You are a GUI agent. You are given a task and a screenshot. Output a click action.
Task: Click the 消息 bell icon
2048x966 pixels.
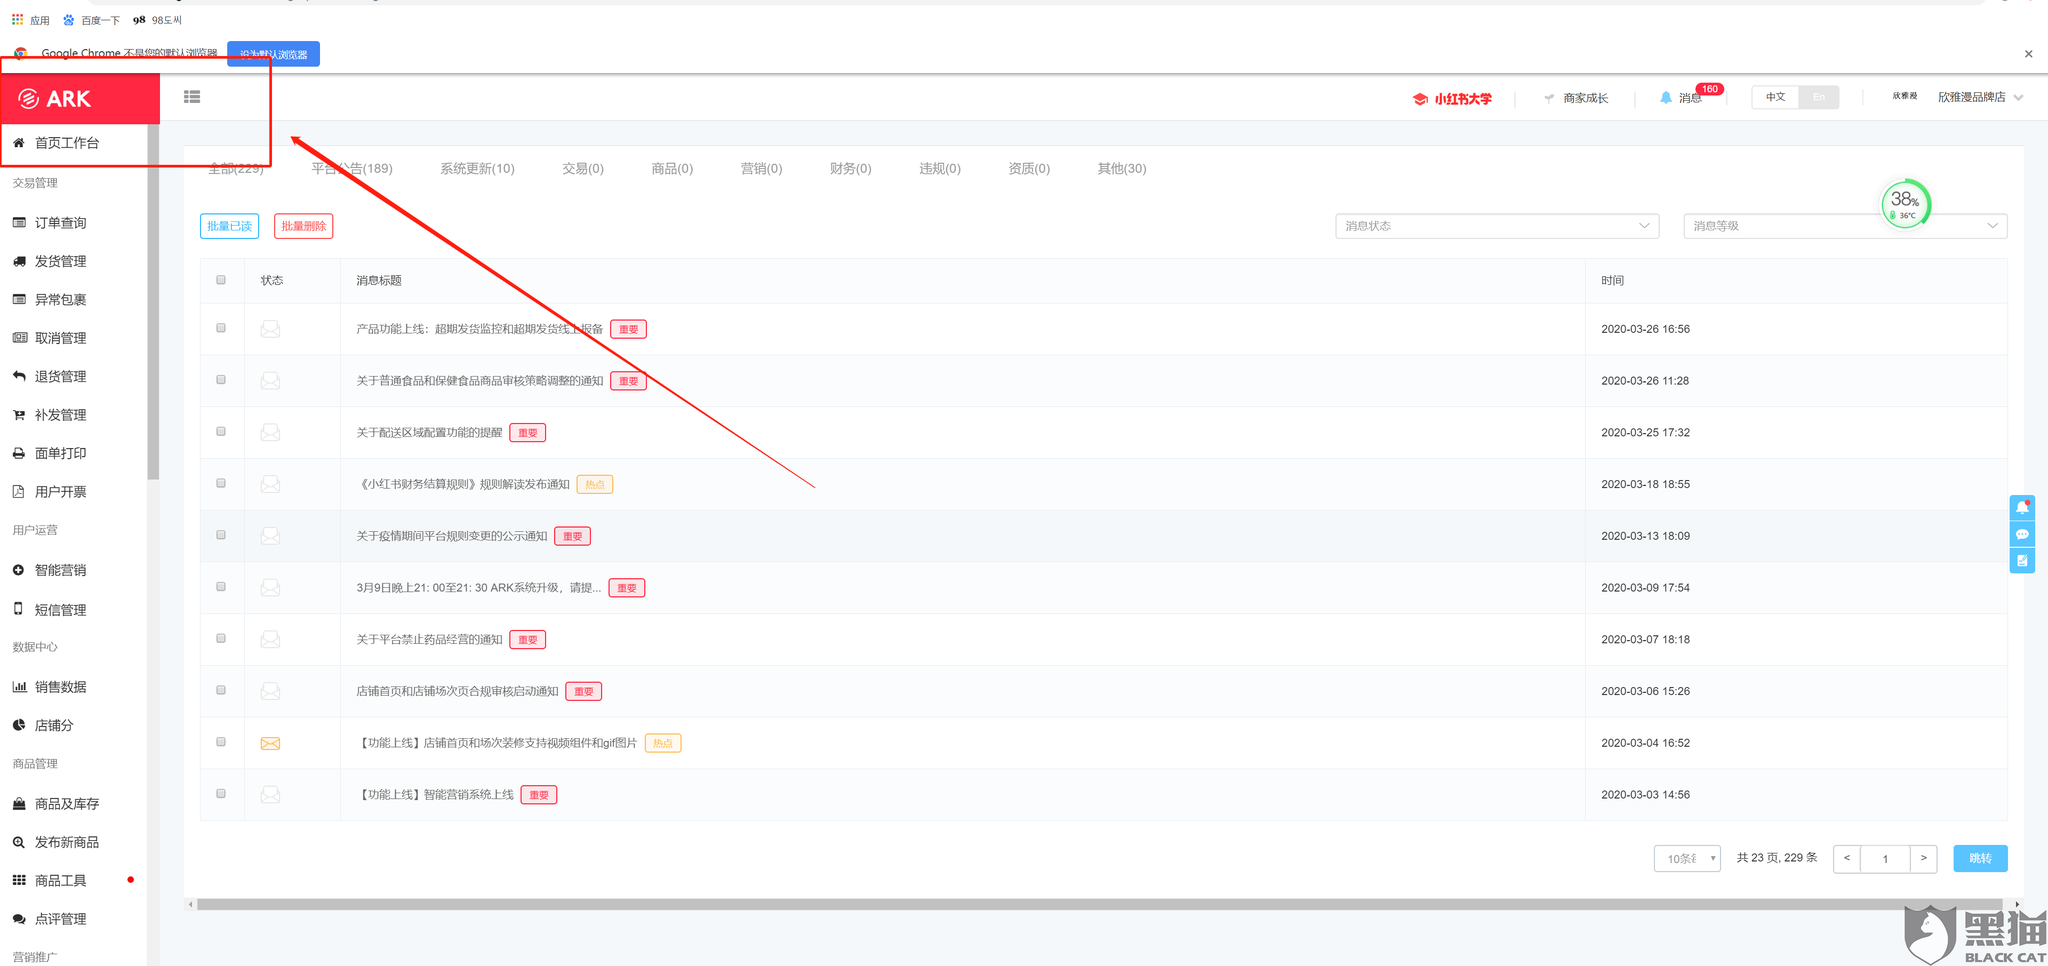coord(1666,97)
